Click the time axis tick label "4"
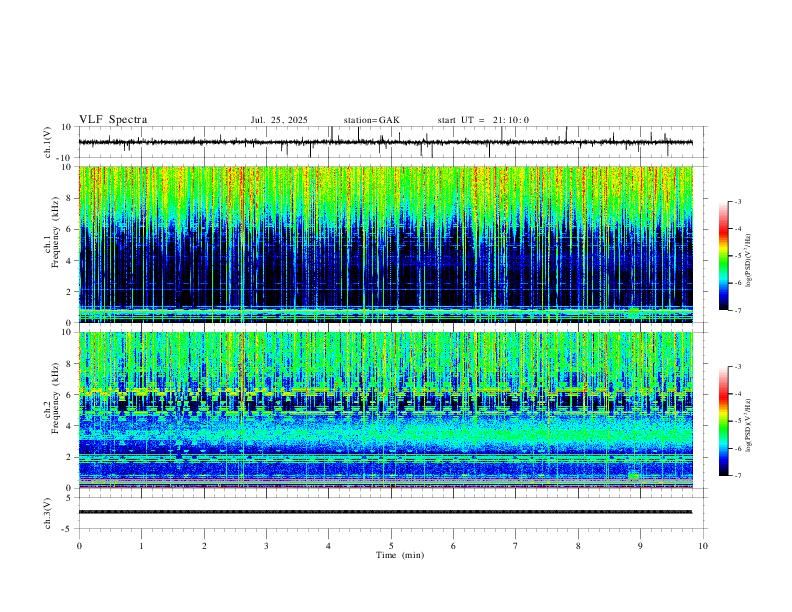 pyautogui.click(x=329, y=546)
